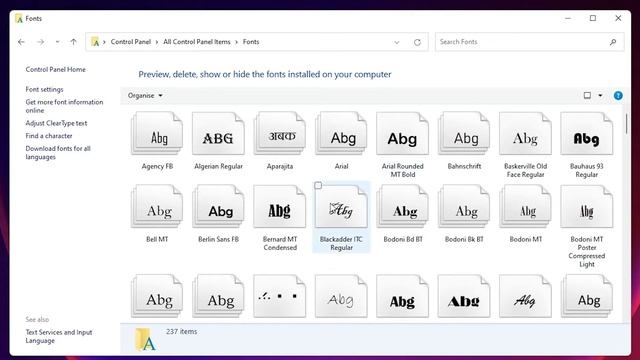Select the Bell MT font icon
Image resolution: width=640 pixels, height=360 pixels.
(x=157, y=207)
